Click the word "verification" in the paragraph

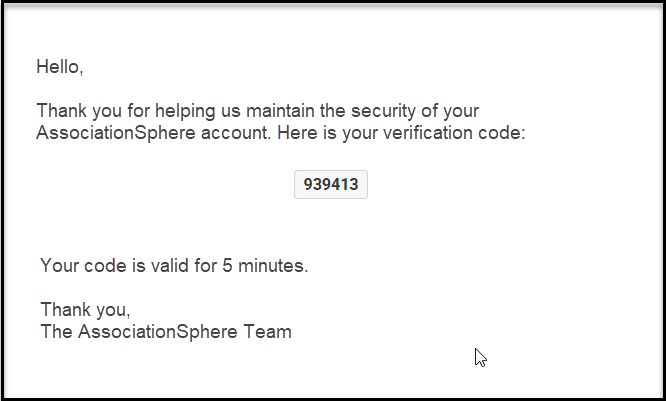coord(428,133)
